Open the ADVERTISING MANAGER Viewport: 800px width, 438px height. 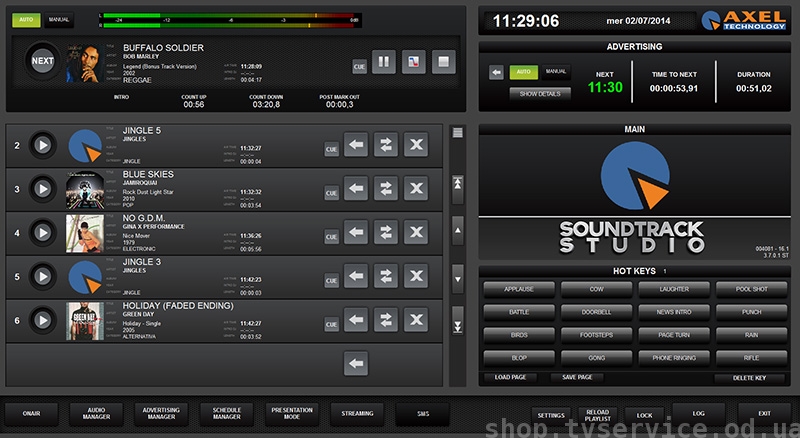pos(161,414)
